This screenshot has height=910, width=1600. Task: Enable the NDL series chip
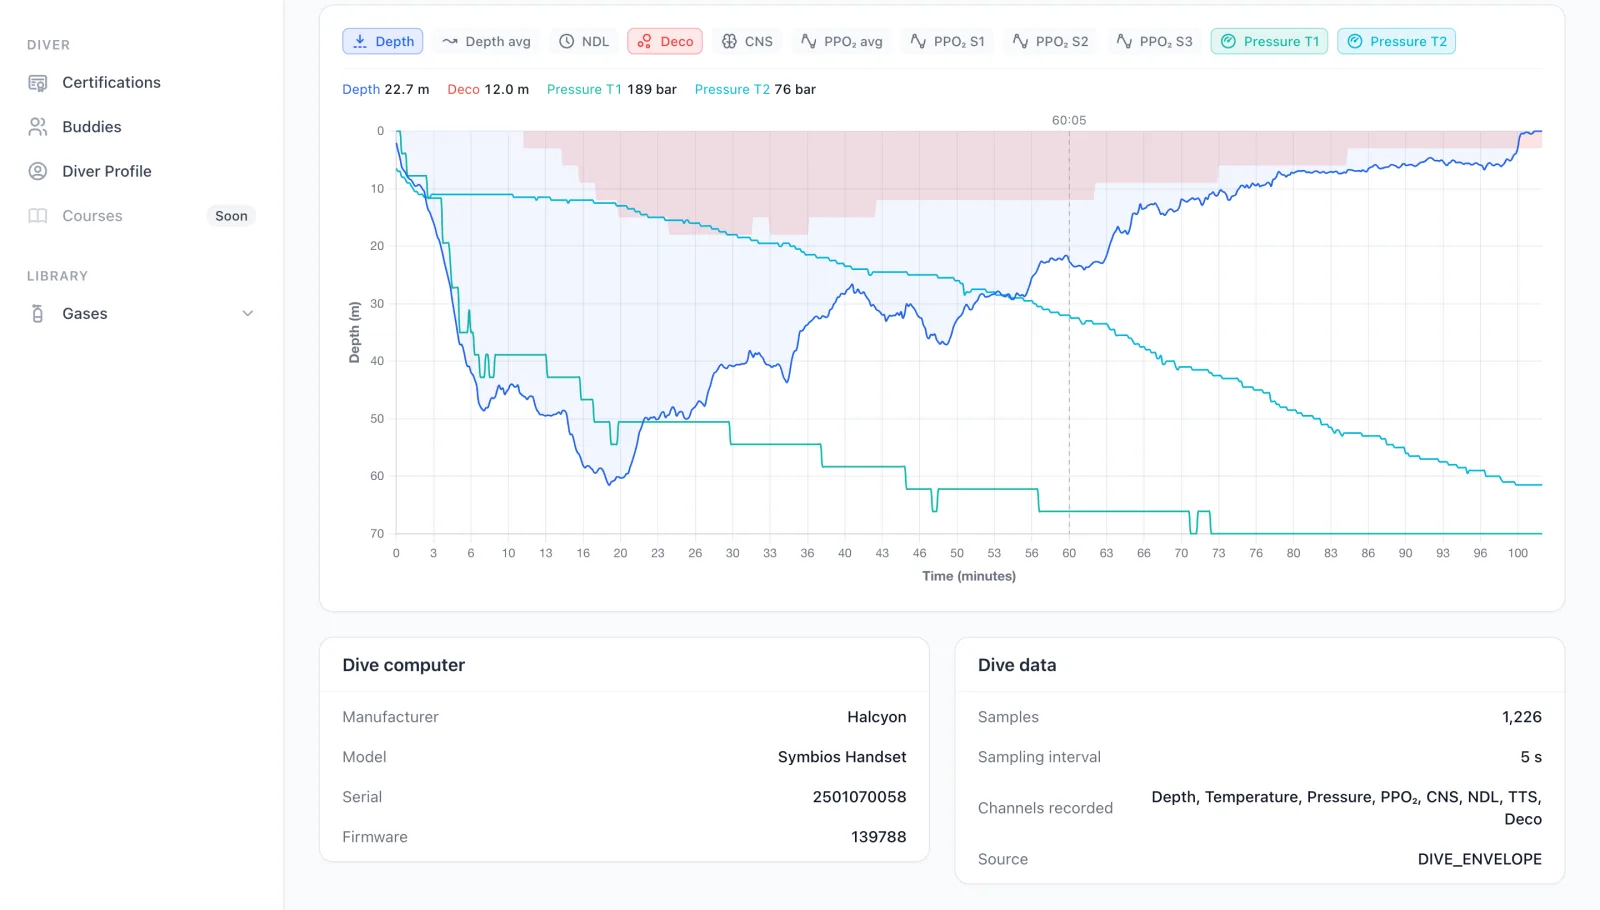[x=584, y=41]
